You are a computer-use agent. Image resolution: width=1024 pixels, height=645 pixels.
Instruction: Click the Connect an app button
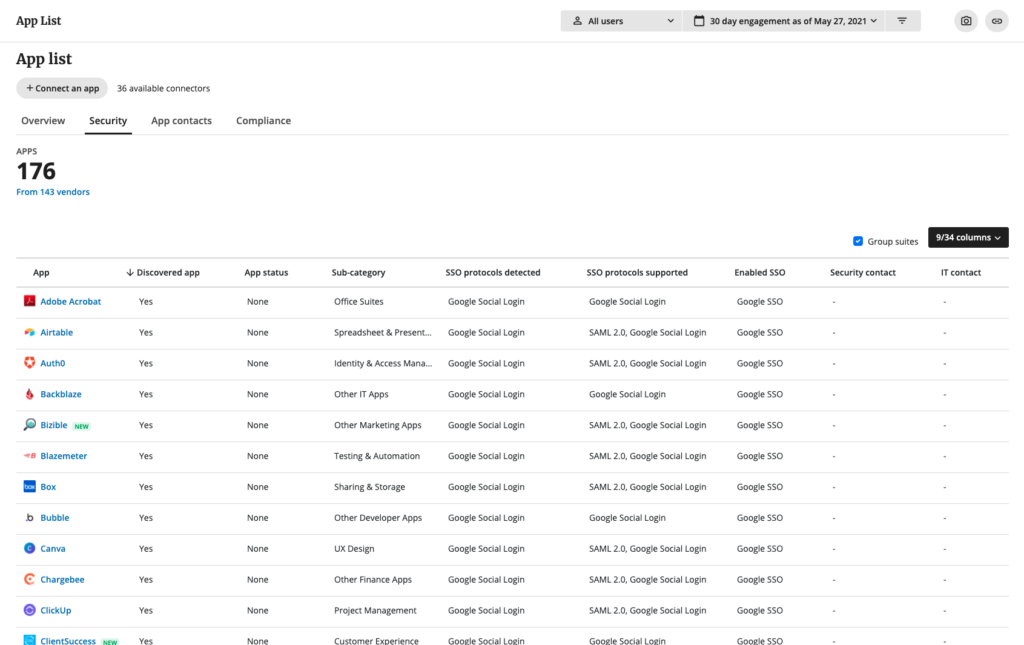click(62, 88)
